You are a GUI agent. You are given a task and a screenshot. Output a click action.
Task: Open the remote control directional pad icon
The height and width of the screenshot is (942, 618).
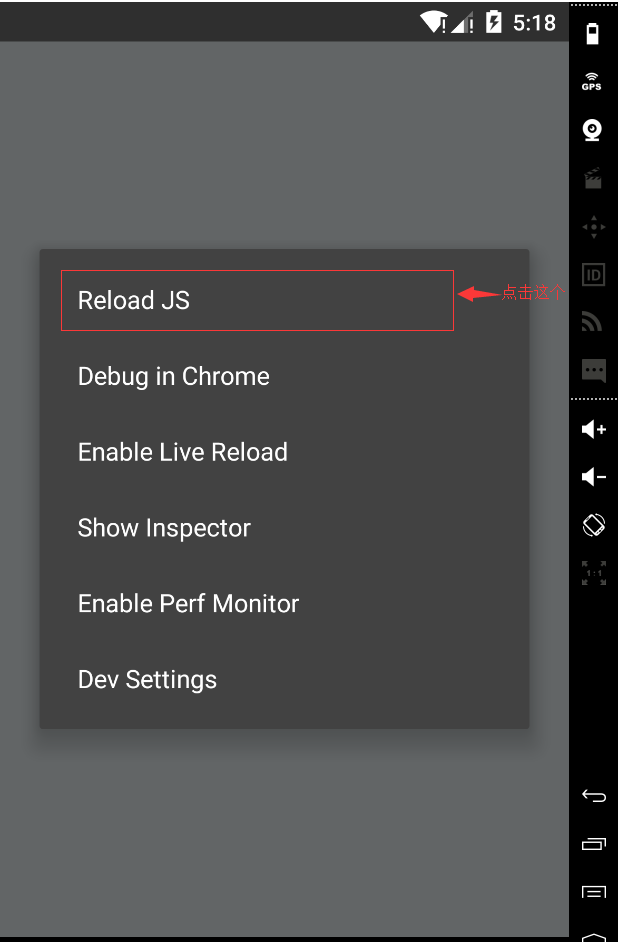[593, 227]
